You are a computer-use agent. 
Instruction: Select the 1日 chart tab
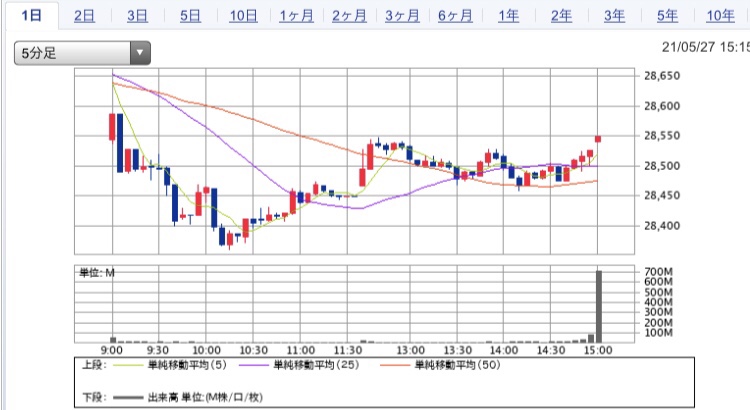coord(32,16)
